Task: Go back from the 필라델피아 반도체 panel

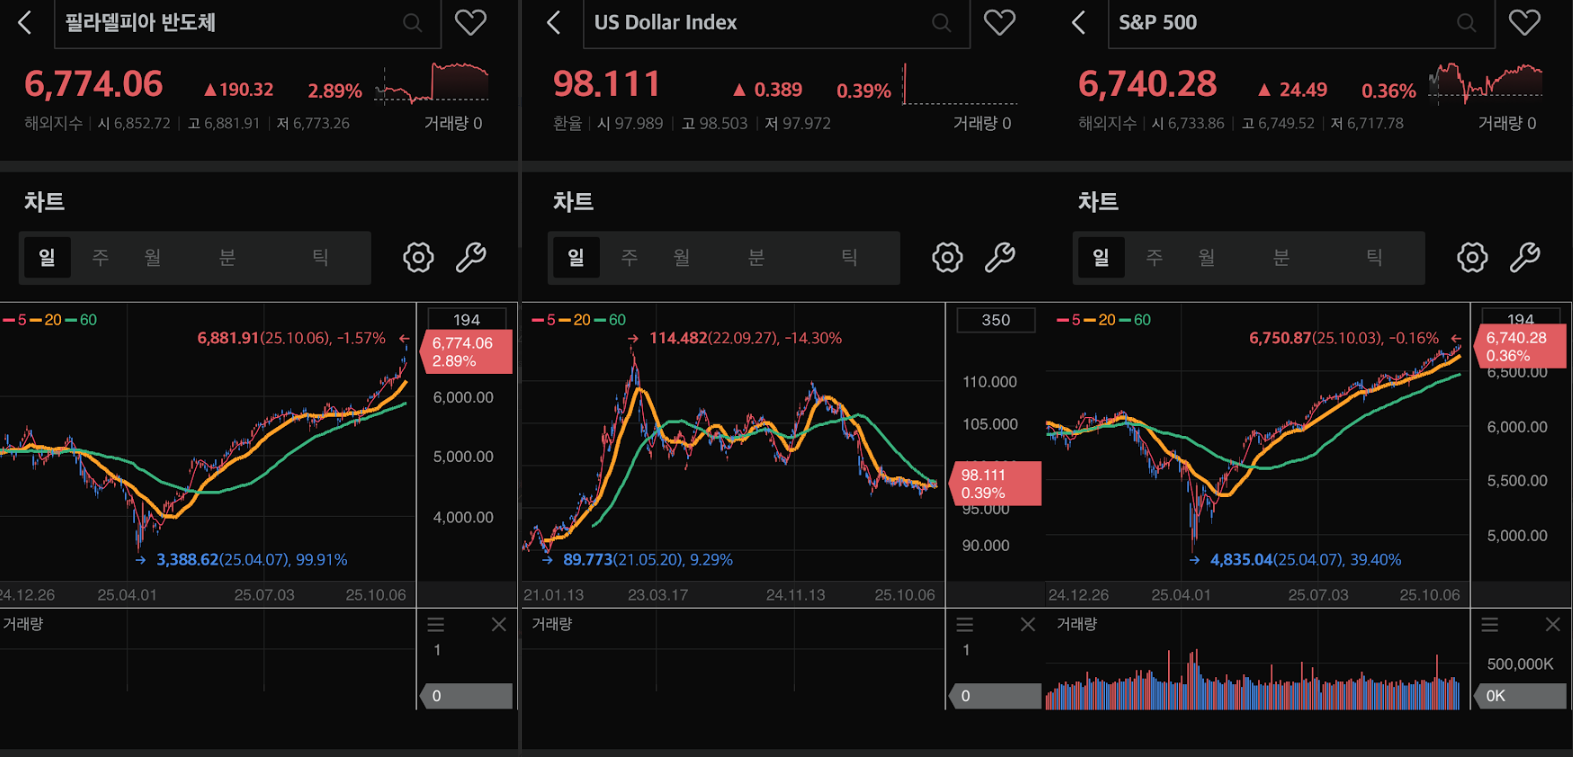Action: pyautogui.click(x=25, y=22)
